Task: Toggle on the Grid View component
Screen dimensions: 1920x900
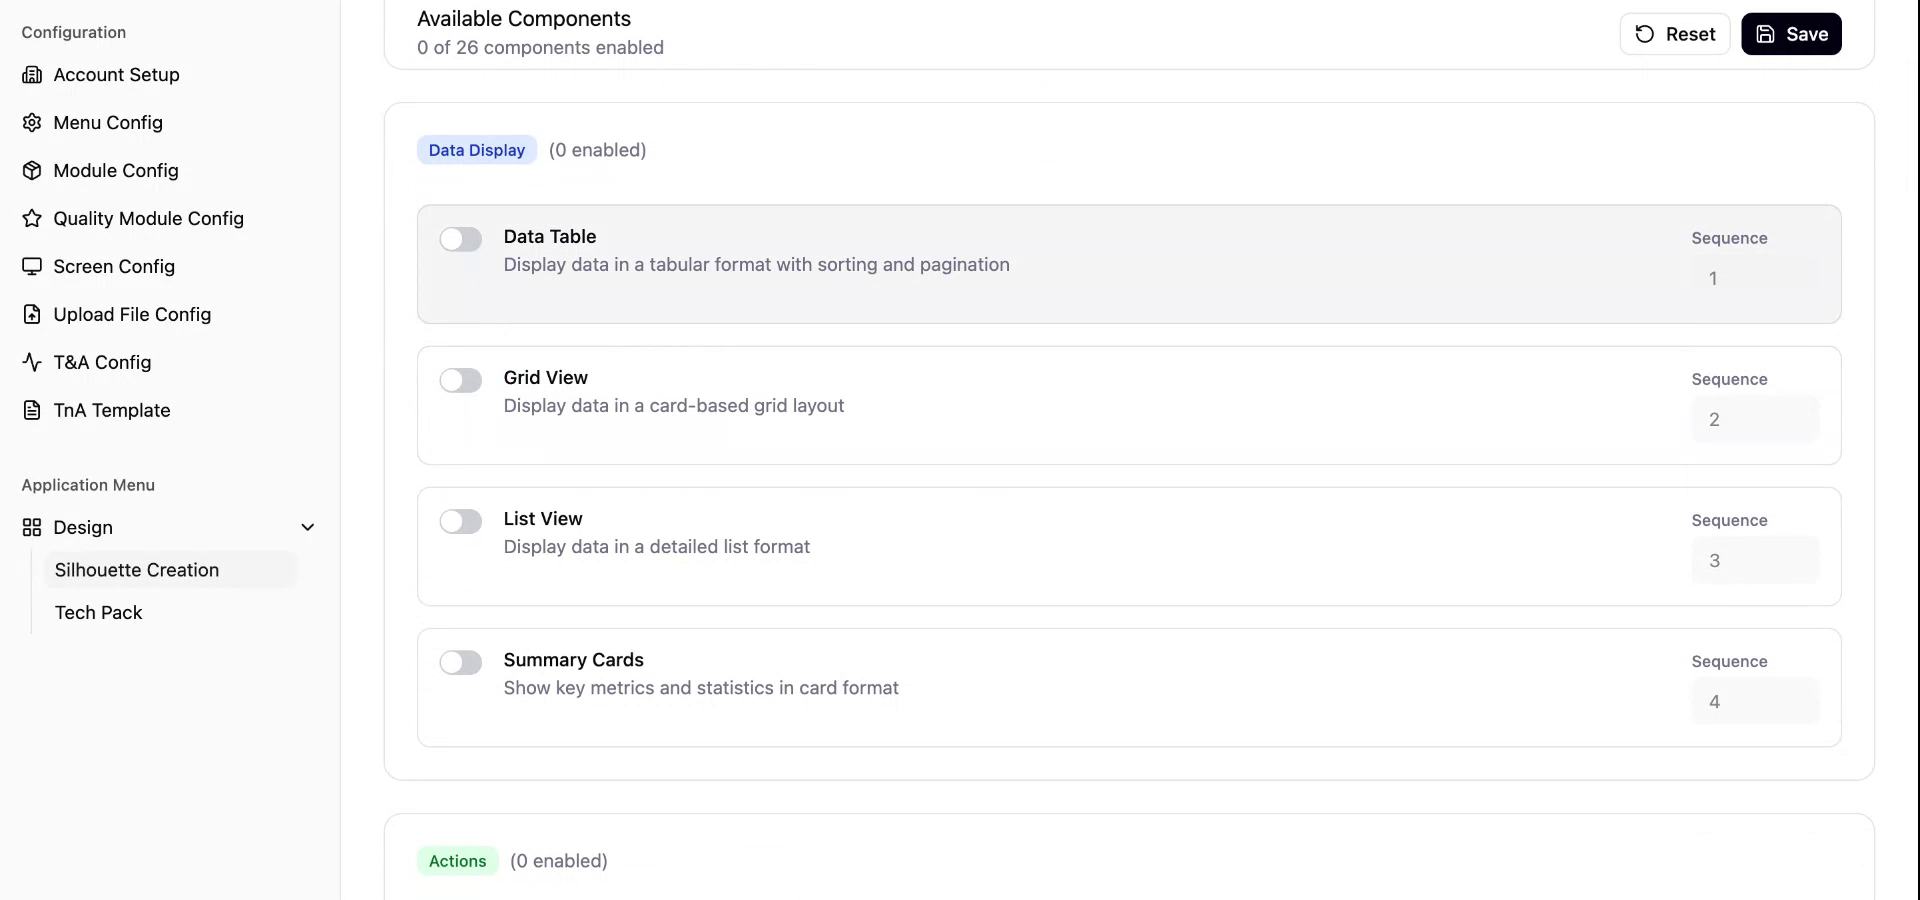Action: [x=460, y=380]
